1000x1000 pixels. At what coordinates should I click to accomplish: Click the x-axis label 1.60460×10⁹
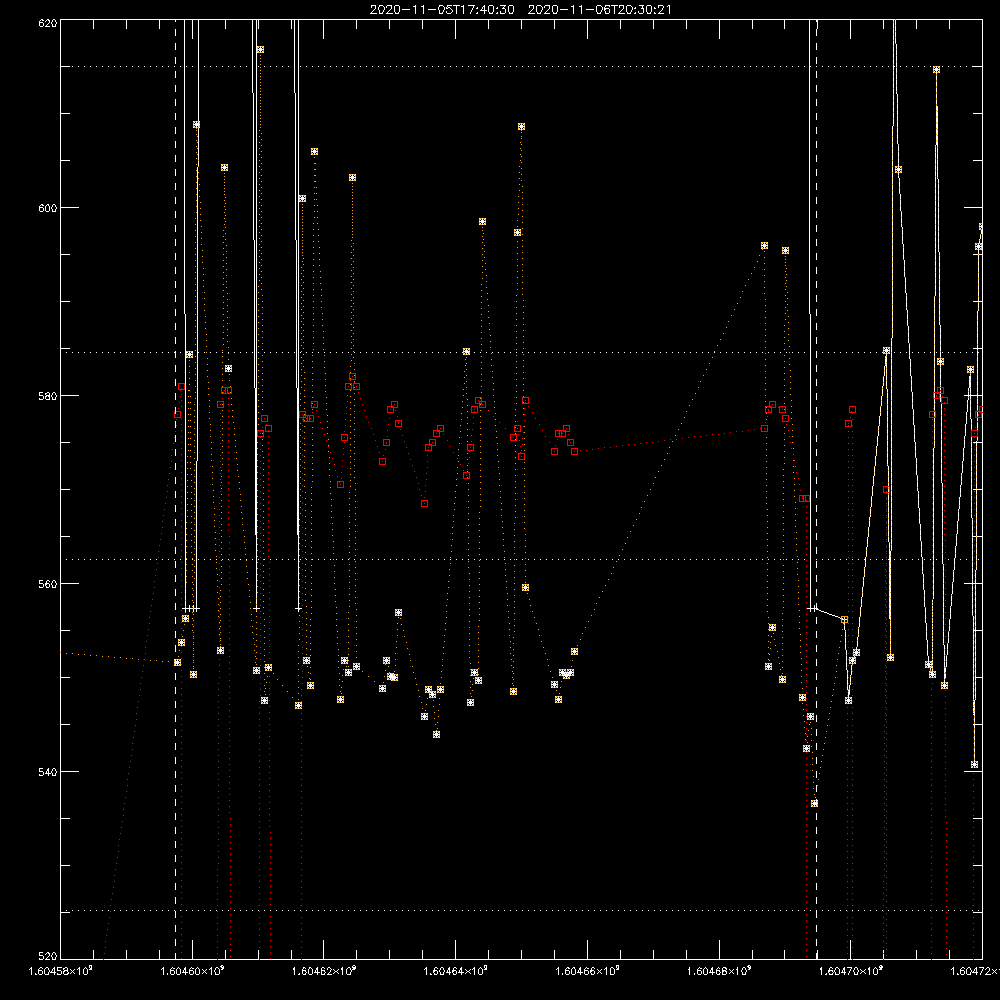pyautogui.click(x=192, y=971)
